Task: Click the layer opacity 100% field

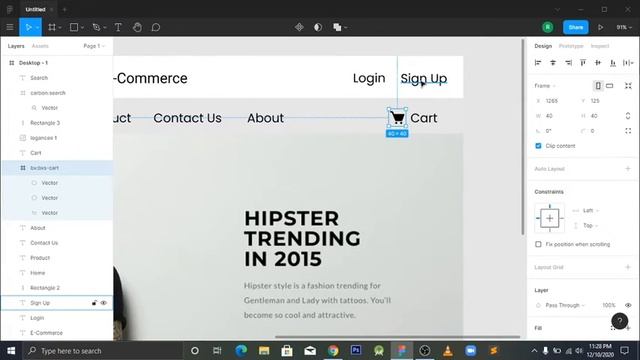Action: pyautogui.click(x=609, y=305)
